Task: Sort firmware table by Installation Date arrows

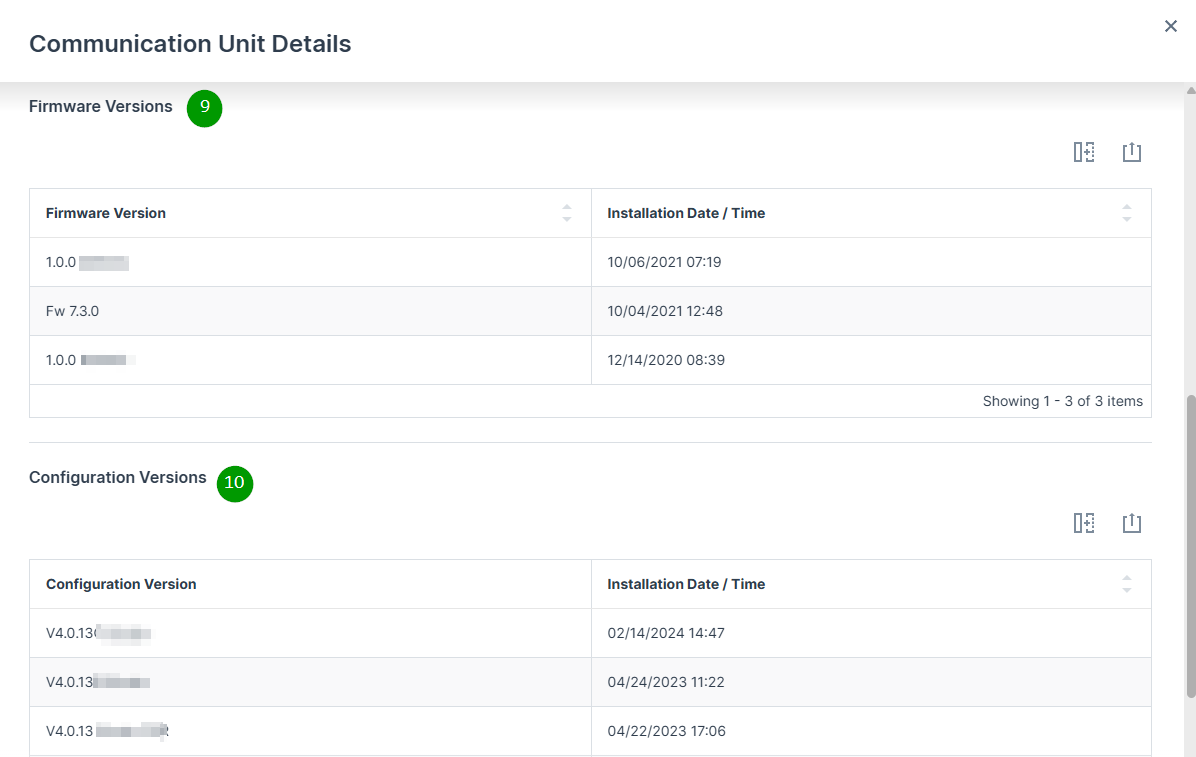Action: pyautogui.click(x=1127, y=213)
